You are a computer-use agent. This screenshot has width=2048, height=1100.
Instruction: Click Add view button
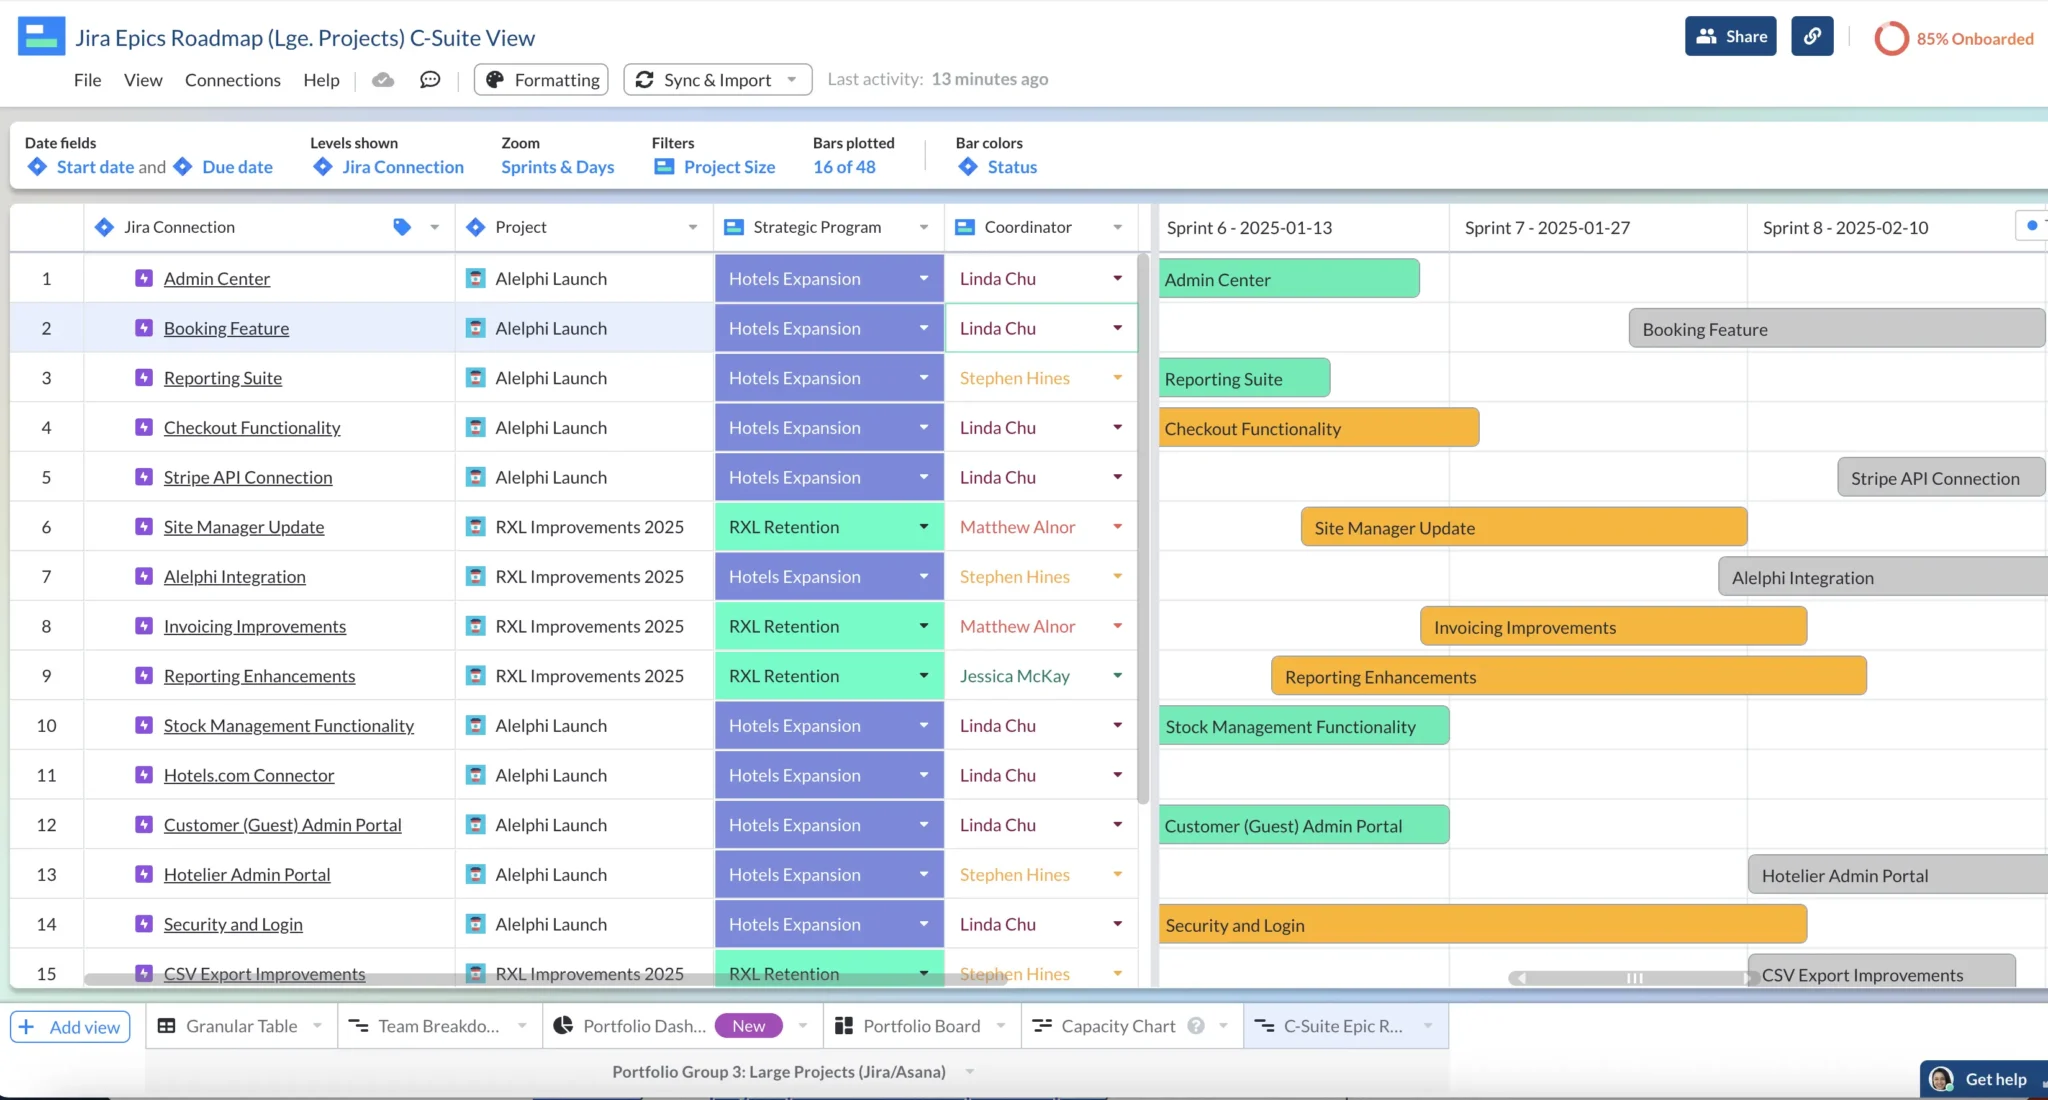[x=70, y=1027]
